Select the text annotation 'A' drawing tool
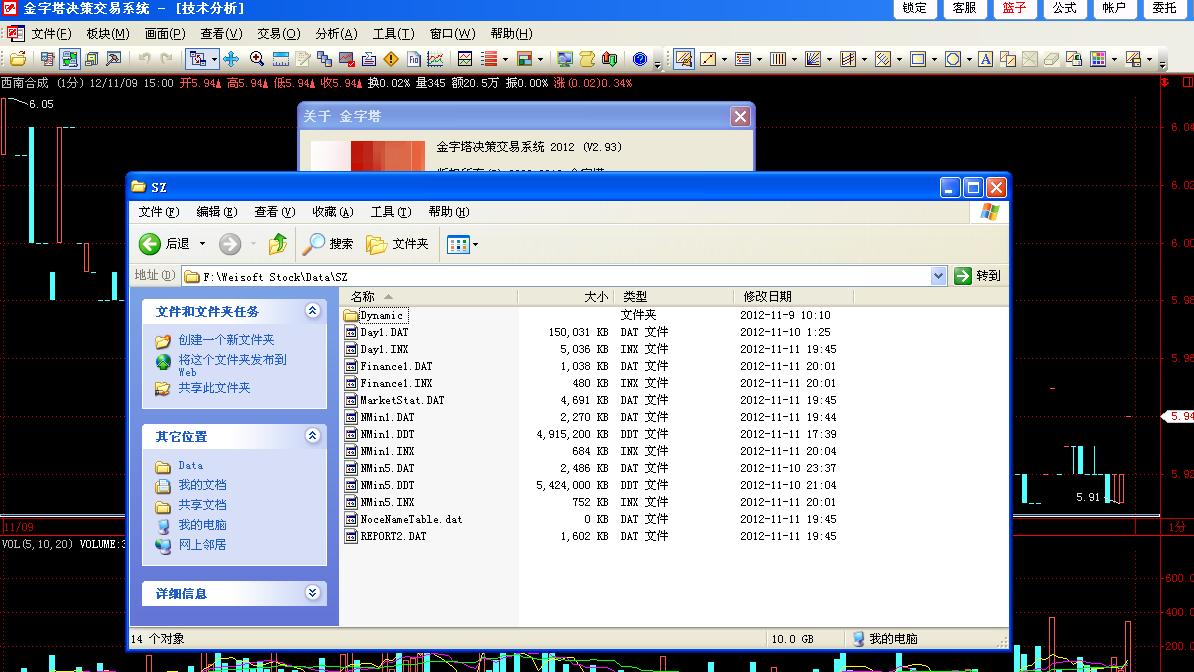Viewport: 1194px width, 672px height. click(x=985, y=59)
